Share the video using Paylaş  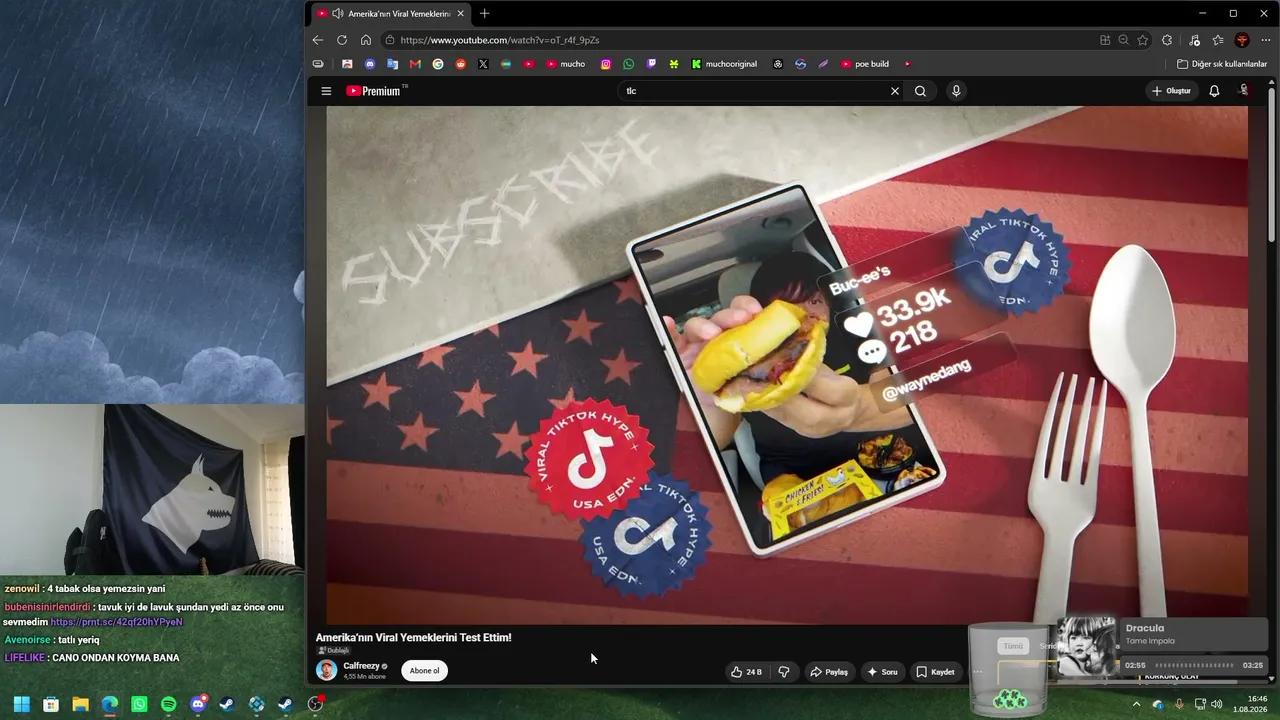829,672
